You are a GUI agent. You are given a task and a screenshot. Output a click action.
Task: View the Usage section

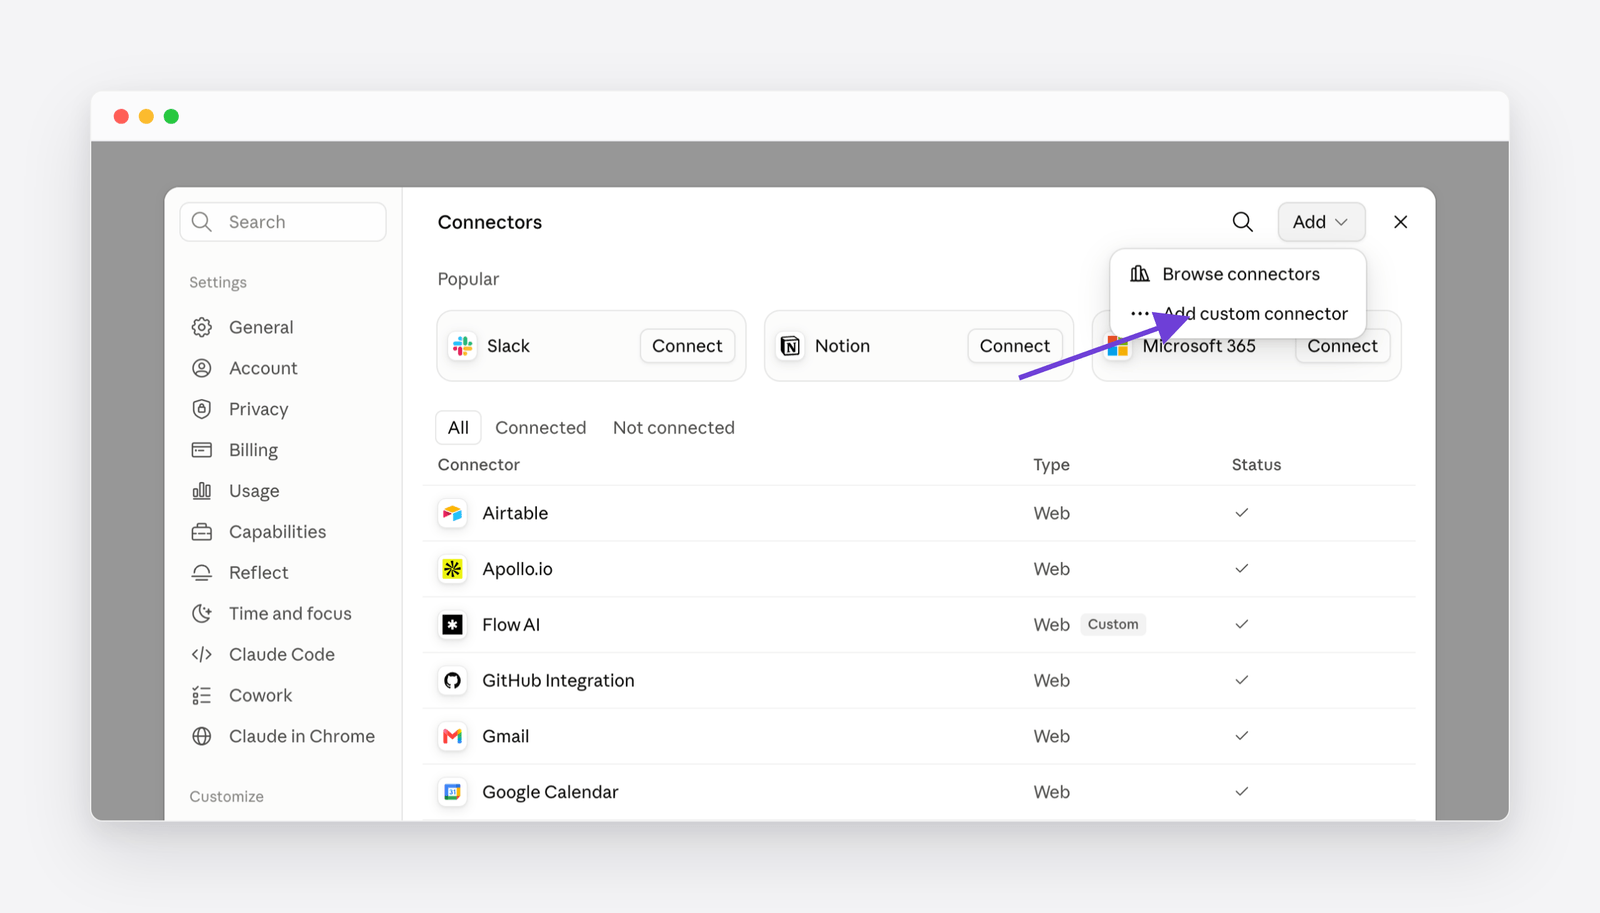coord(254,491)
